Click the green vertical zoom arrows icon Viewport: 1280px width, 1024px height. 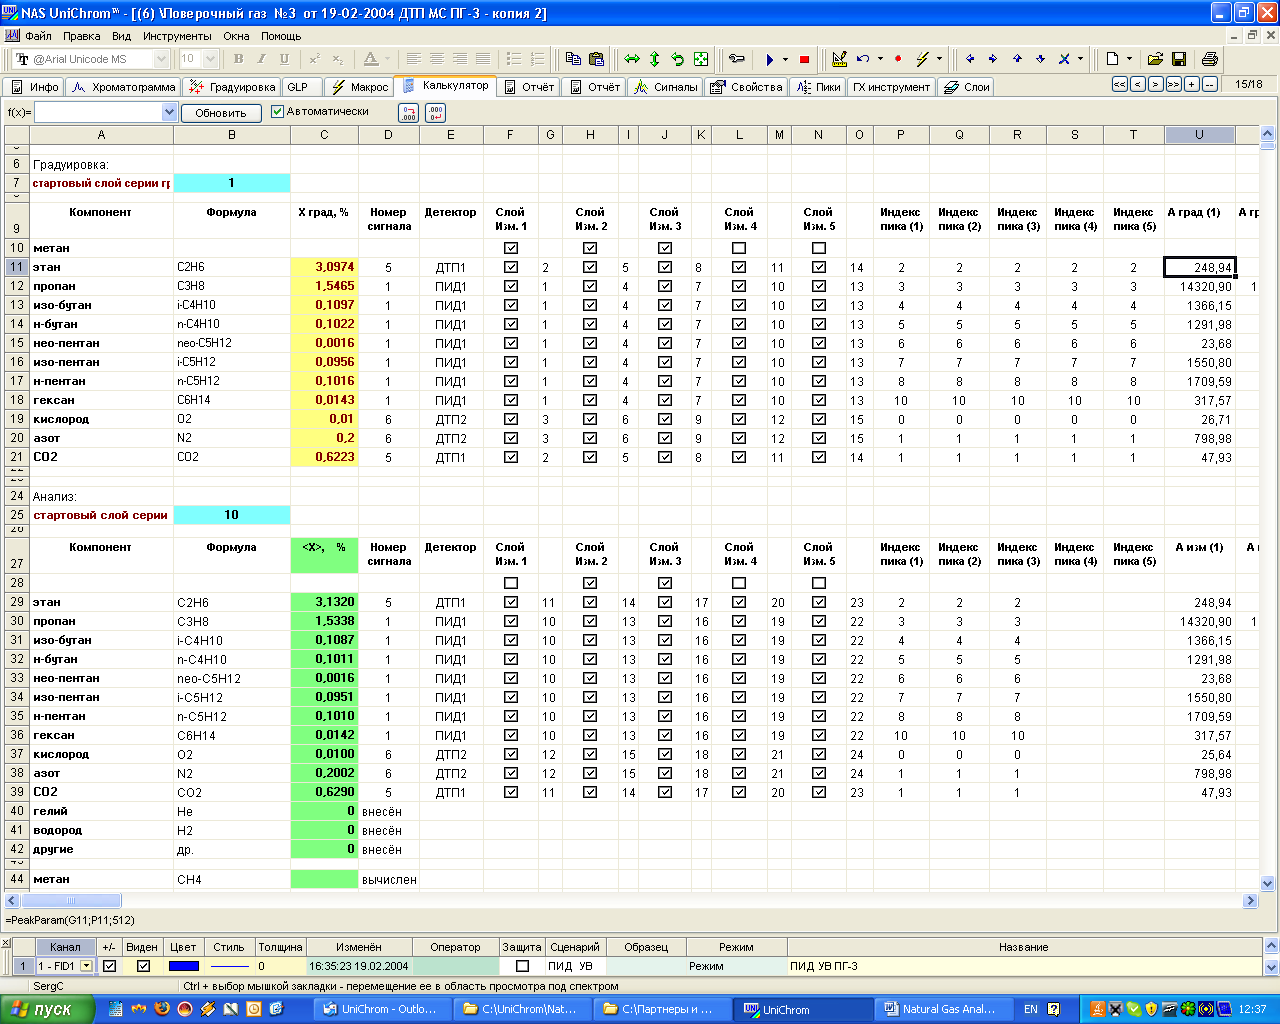coord(655,59)
